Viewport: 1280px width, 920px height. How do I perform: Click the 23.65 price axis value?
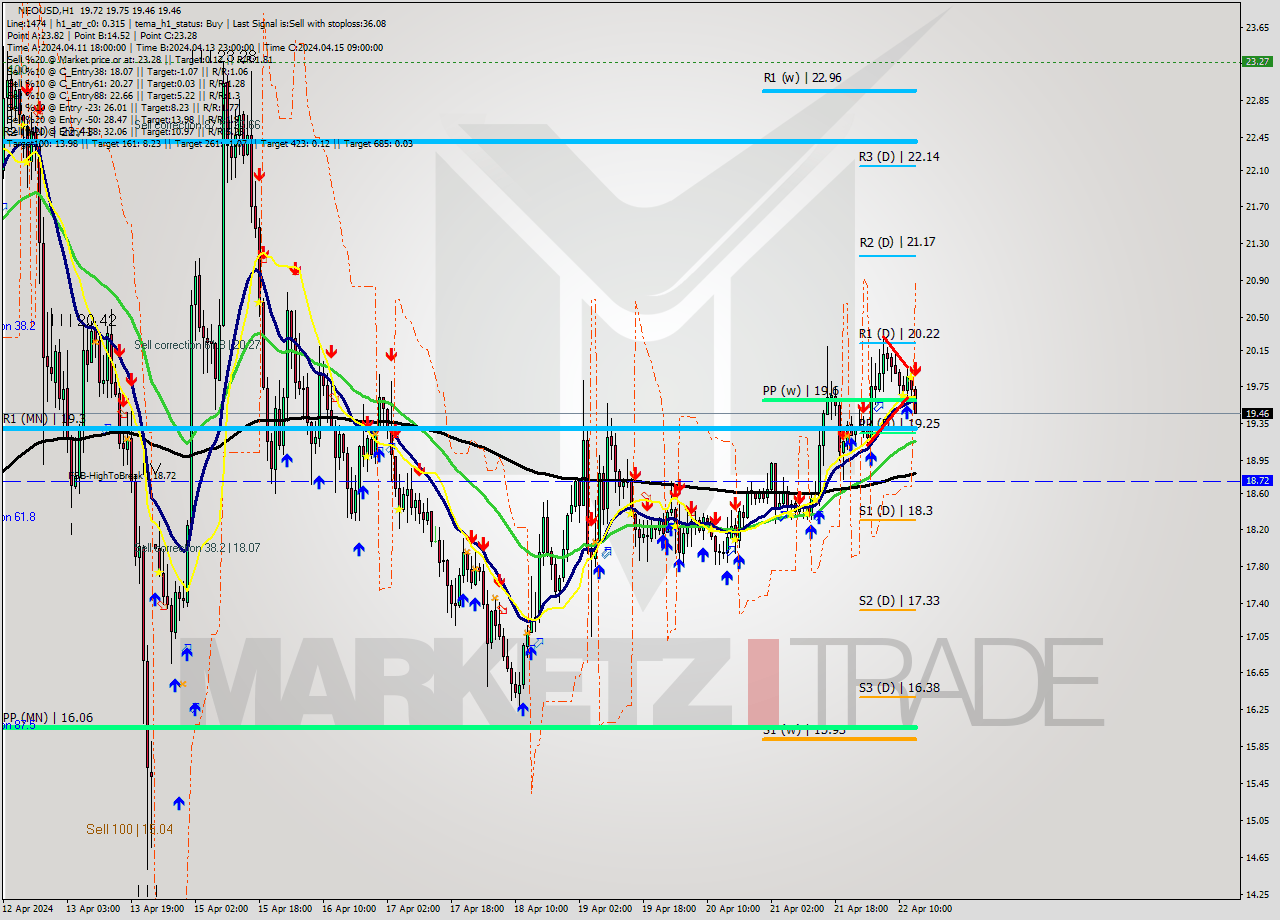click(1257, 28)
